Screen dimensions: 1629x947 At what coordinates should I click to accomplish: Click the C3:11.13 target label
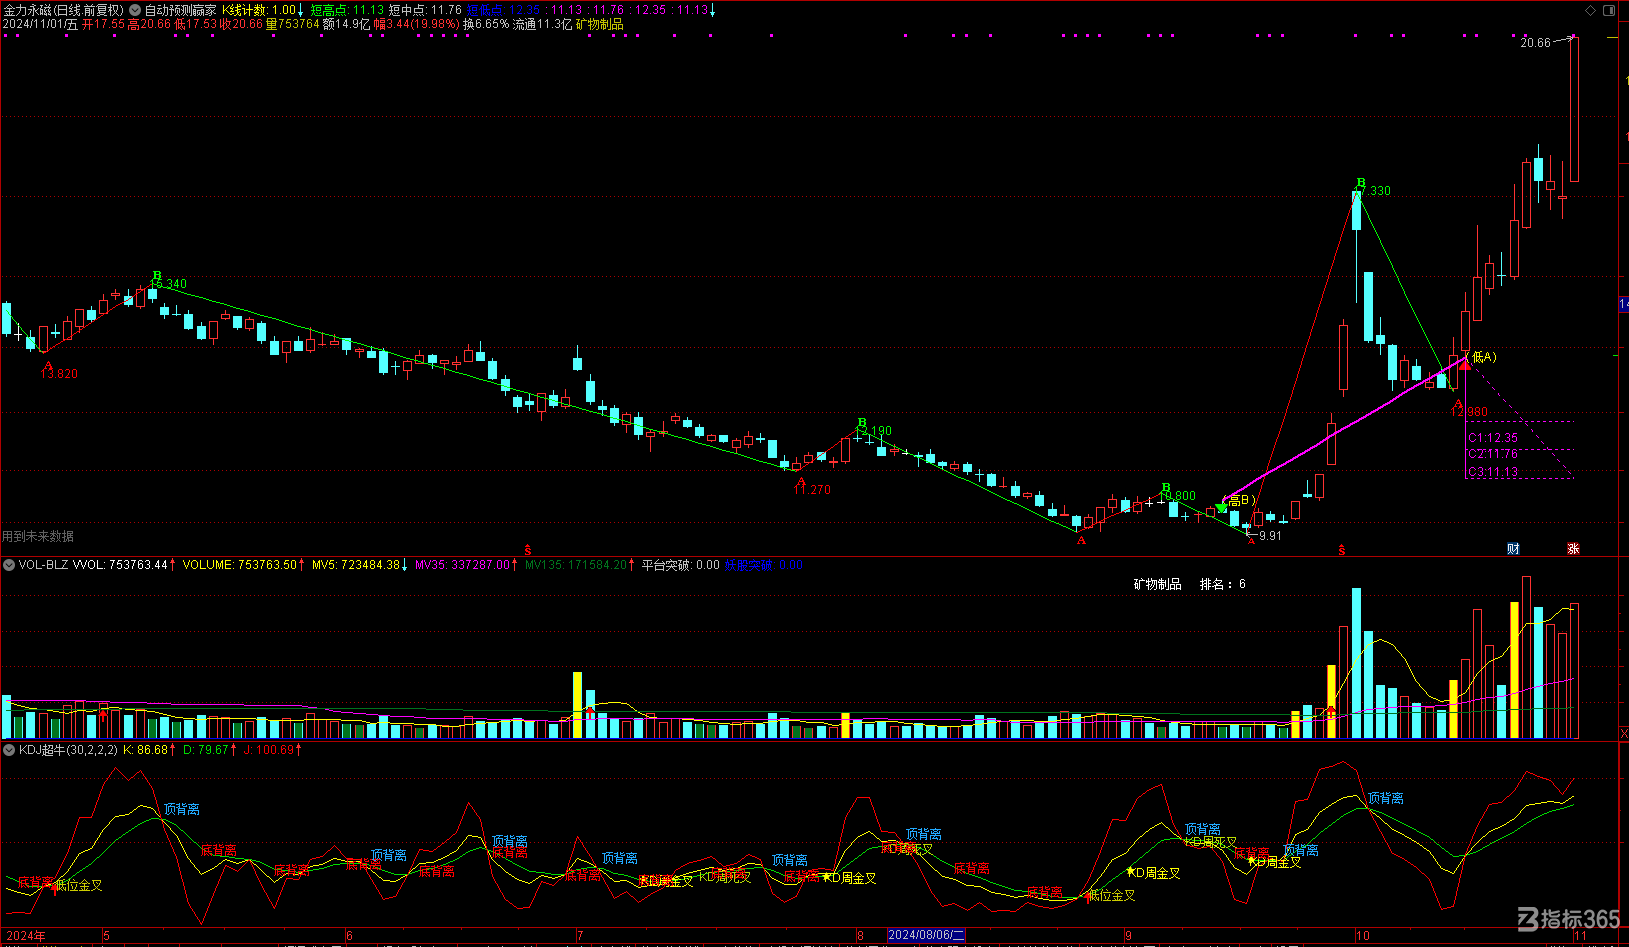pyautogui.click(x=1493, y=472)
